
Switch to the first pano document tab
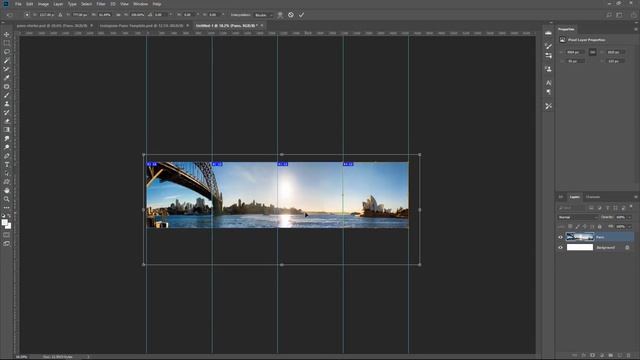[51, 26]
